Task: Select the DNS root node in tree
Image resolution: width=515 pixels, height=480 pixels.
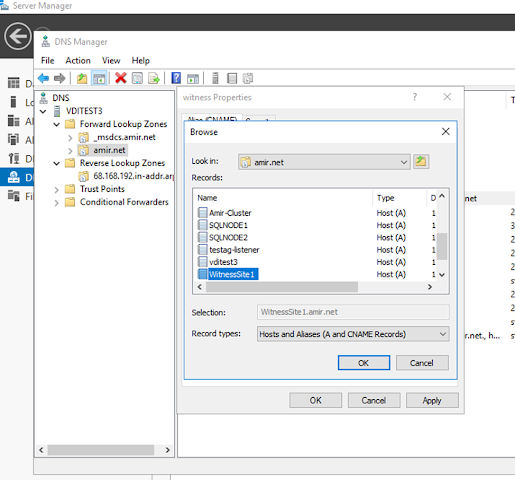Action: pyautogui.click(x=60, y=98)
